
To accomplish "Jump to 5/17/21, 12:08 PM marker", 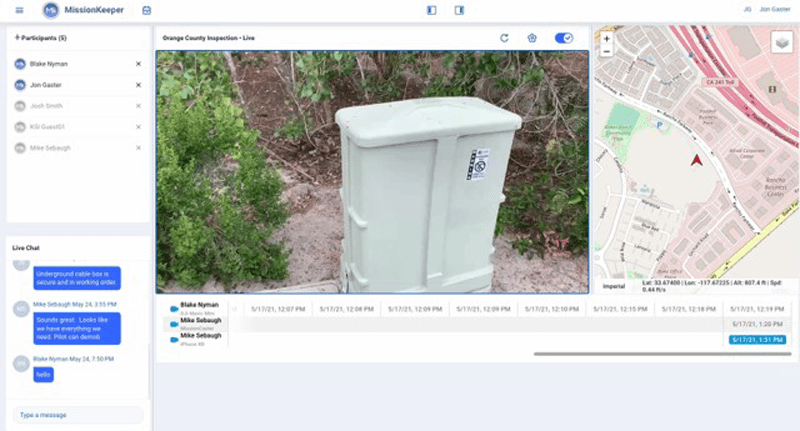I will pos(346,309).
